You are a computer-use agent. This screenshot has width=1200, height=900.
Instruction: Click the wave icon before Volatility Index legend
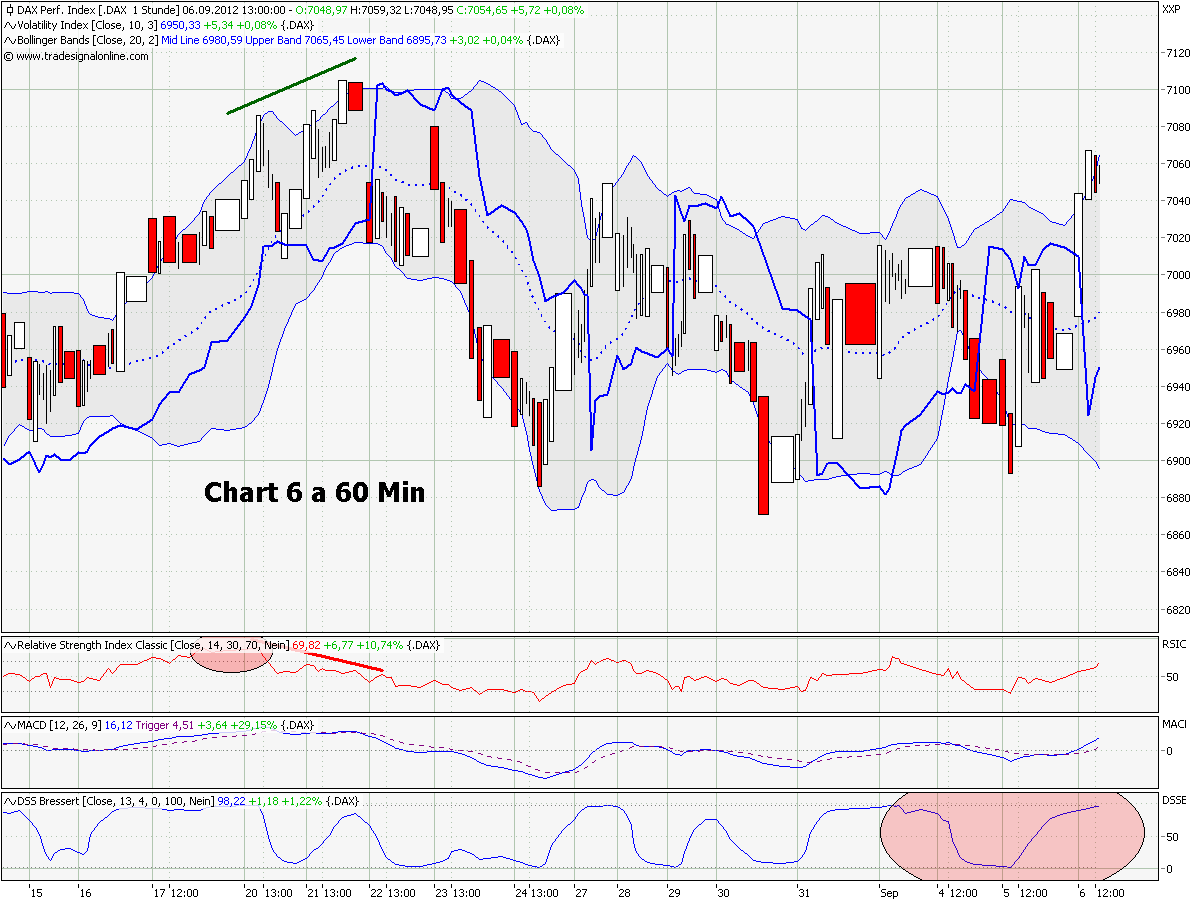pyautogui.click(x=8, y=24)
